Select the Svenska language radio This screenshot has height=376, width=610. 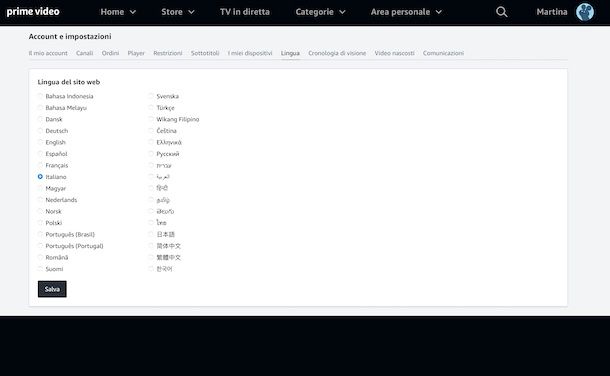tap(151, 96)
